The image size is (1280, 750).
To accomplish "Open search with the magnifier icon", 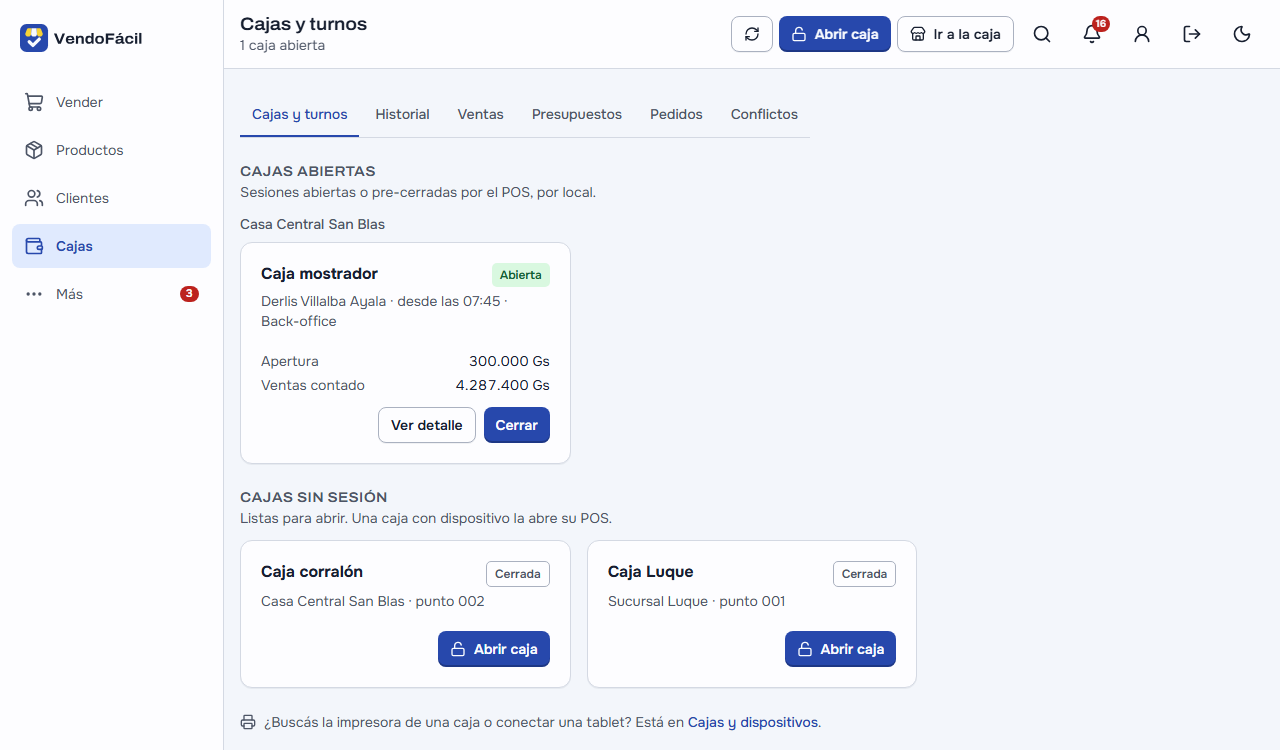I will (x=1042, y=34).
